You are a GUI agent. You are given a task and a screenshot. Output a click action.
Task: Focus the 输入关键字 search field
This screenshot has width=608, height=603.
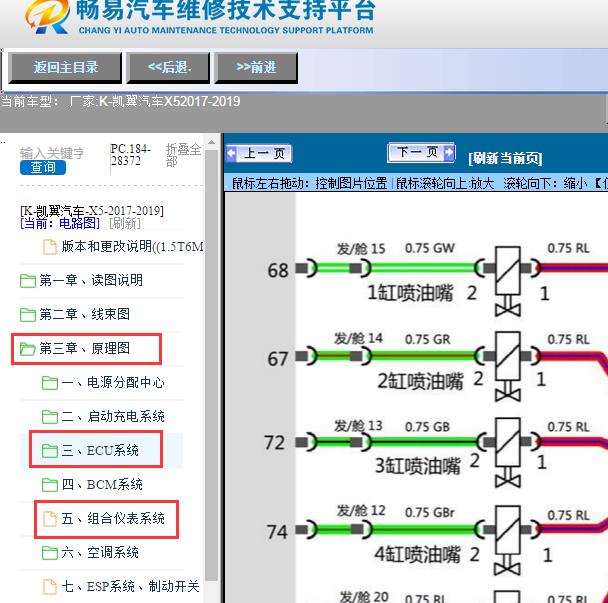tap(52, 153)
